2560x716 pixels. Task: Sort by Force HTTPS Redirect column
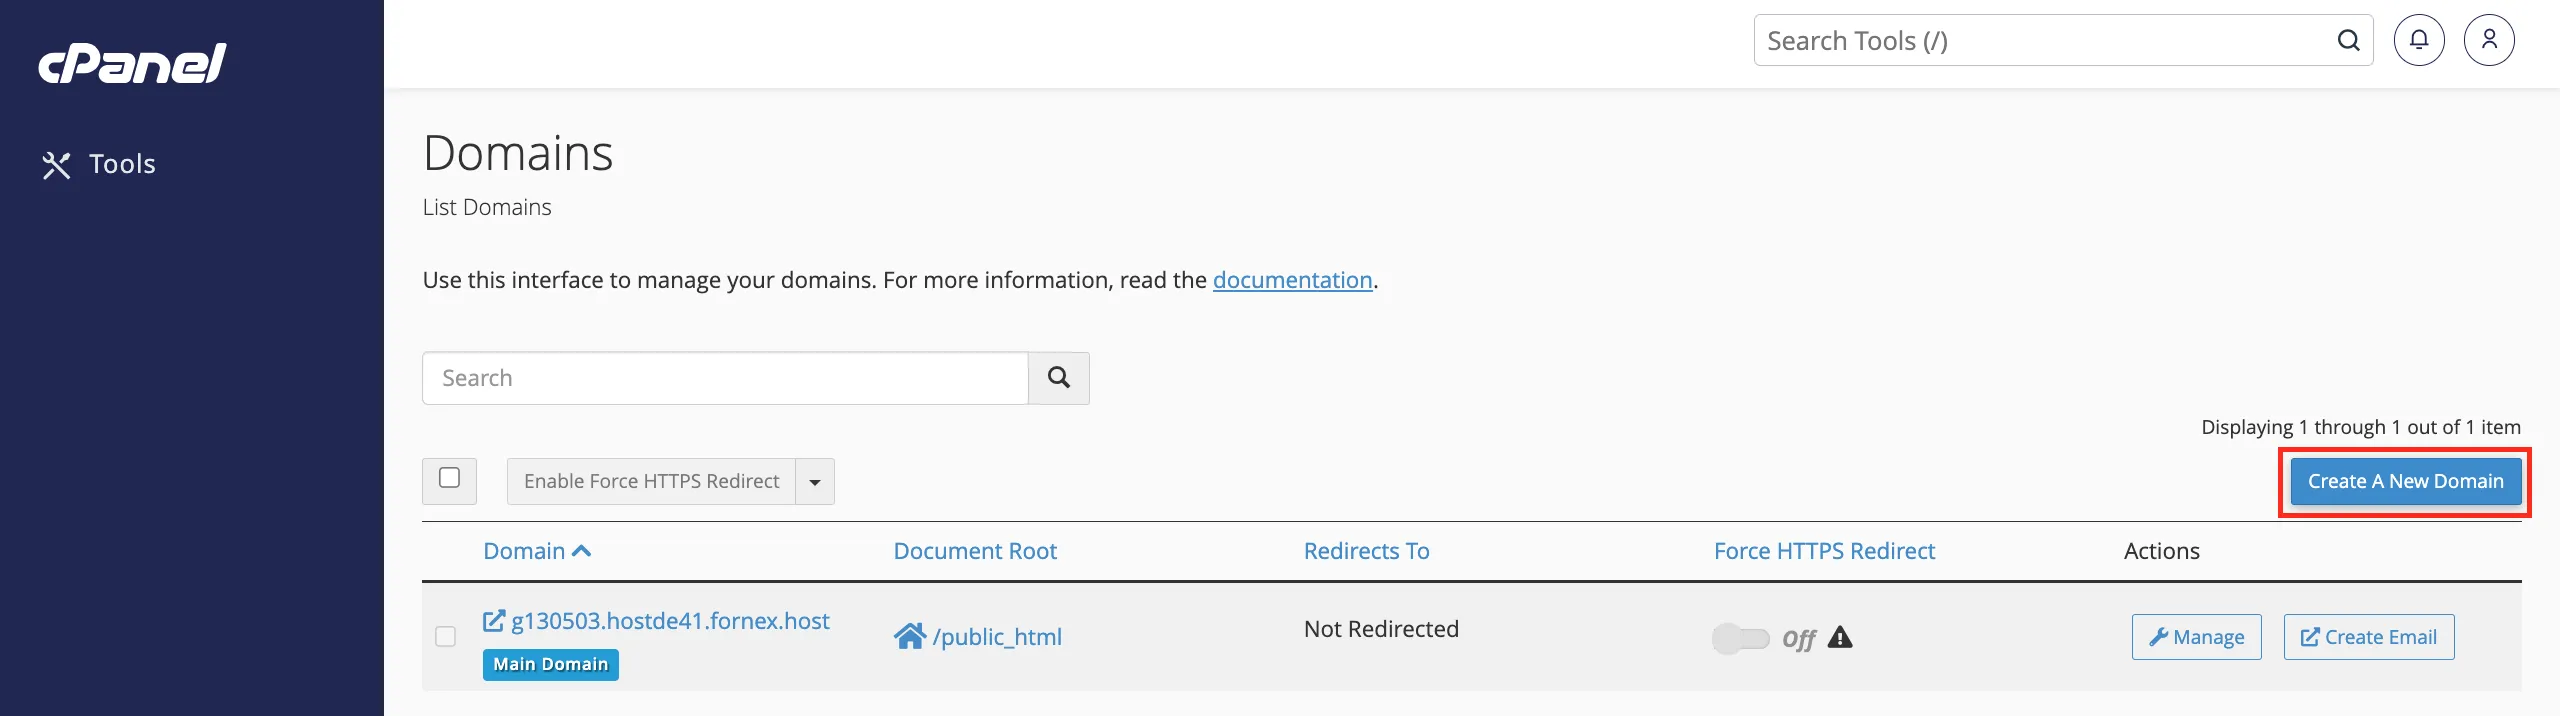click(1824, 551)
